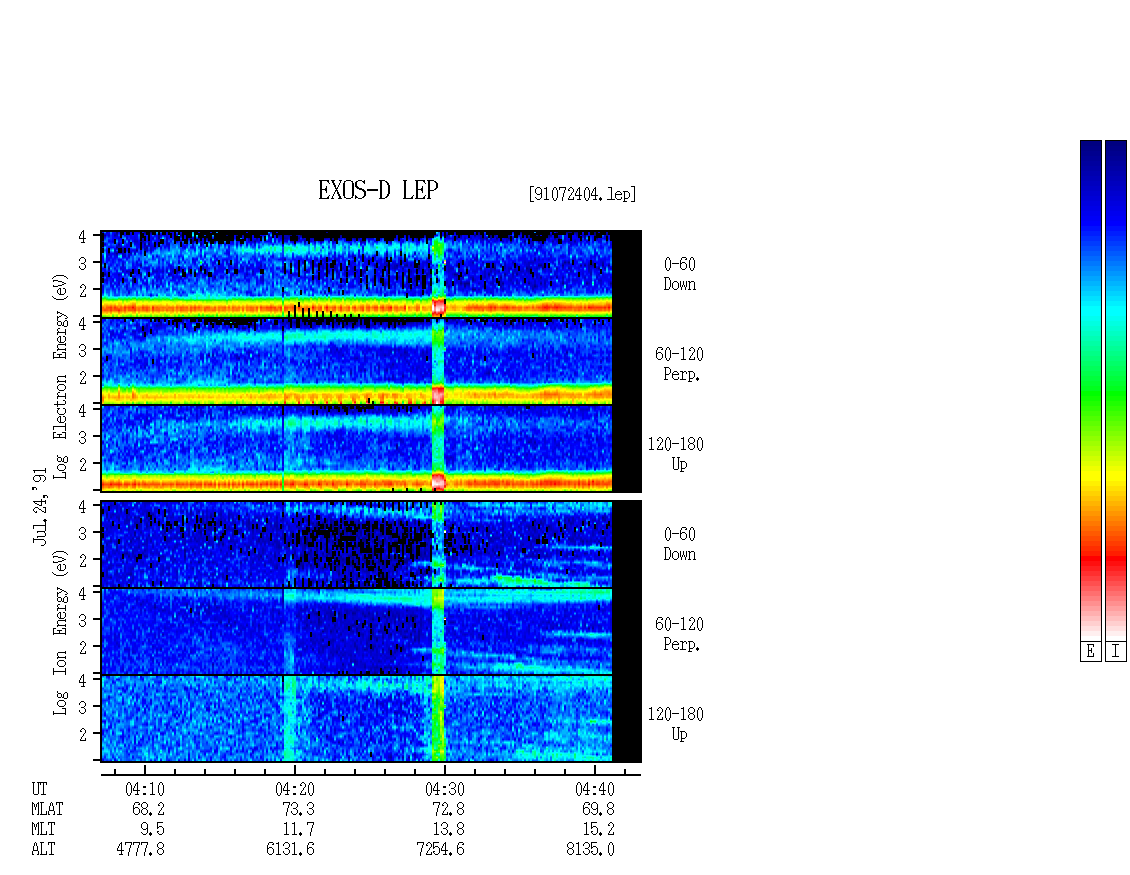Click the MLAT value 73.3
The image size is (1130, 875).
[x=298, y=809]
